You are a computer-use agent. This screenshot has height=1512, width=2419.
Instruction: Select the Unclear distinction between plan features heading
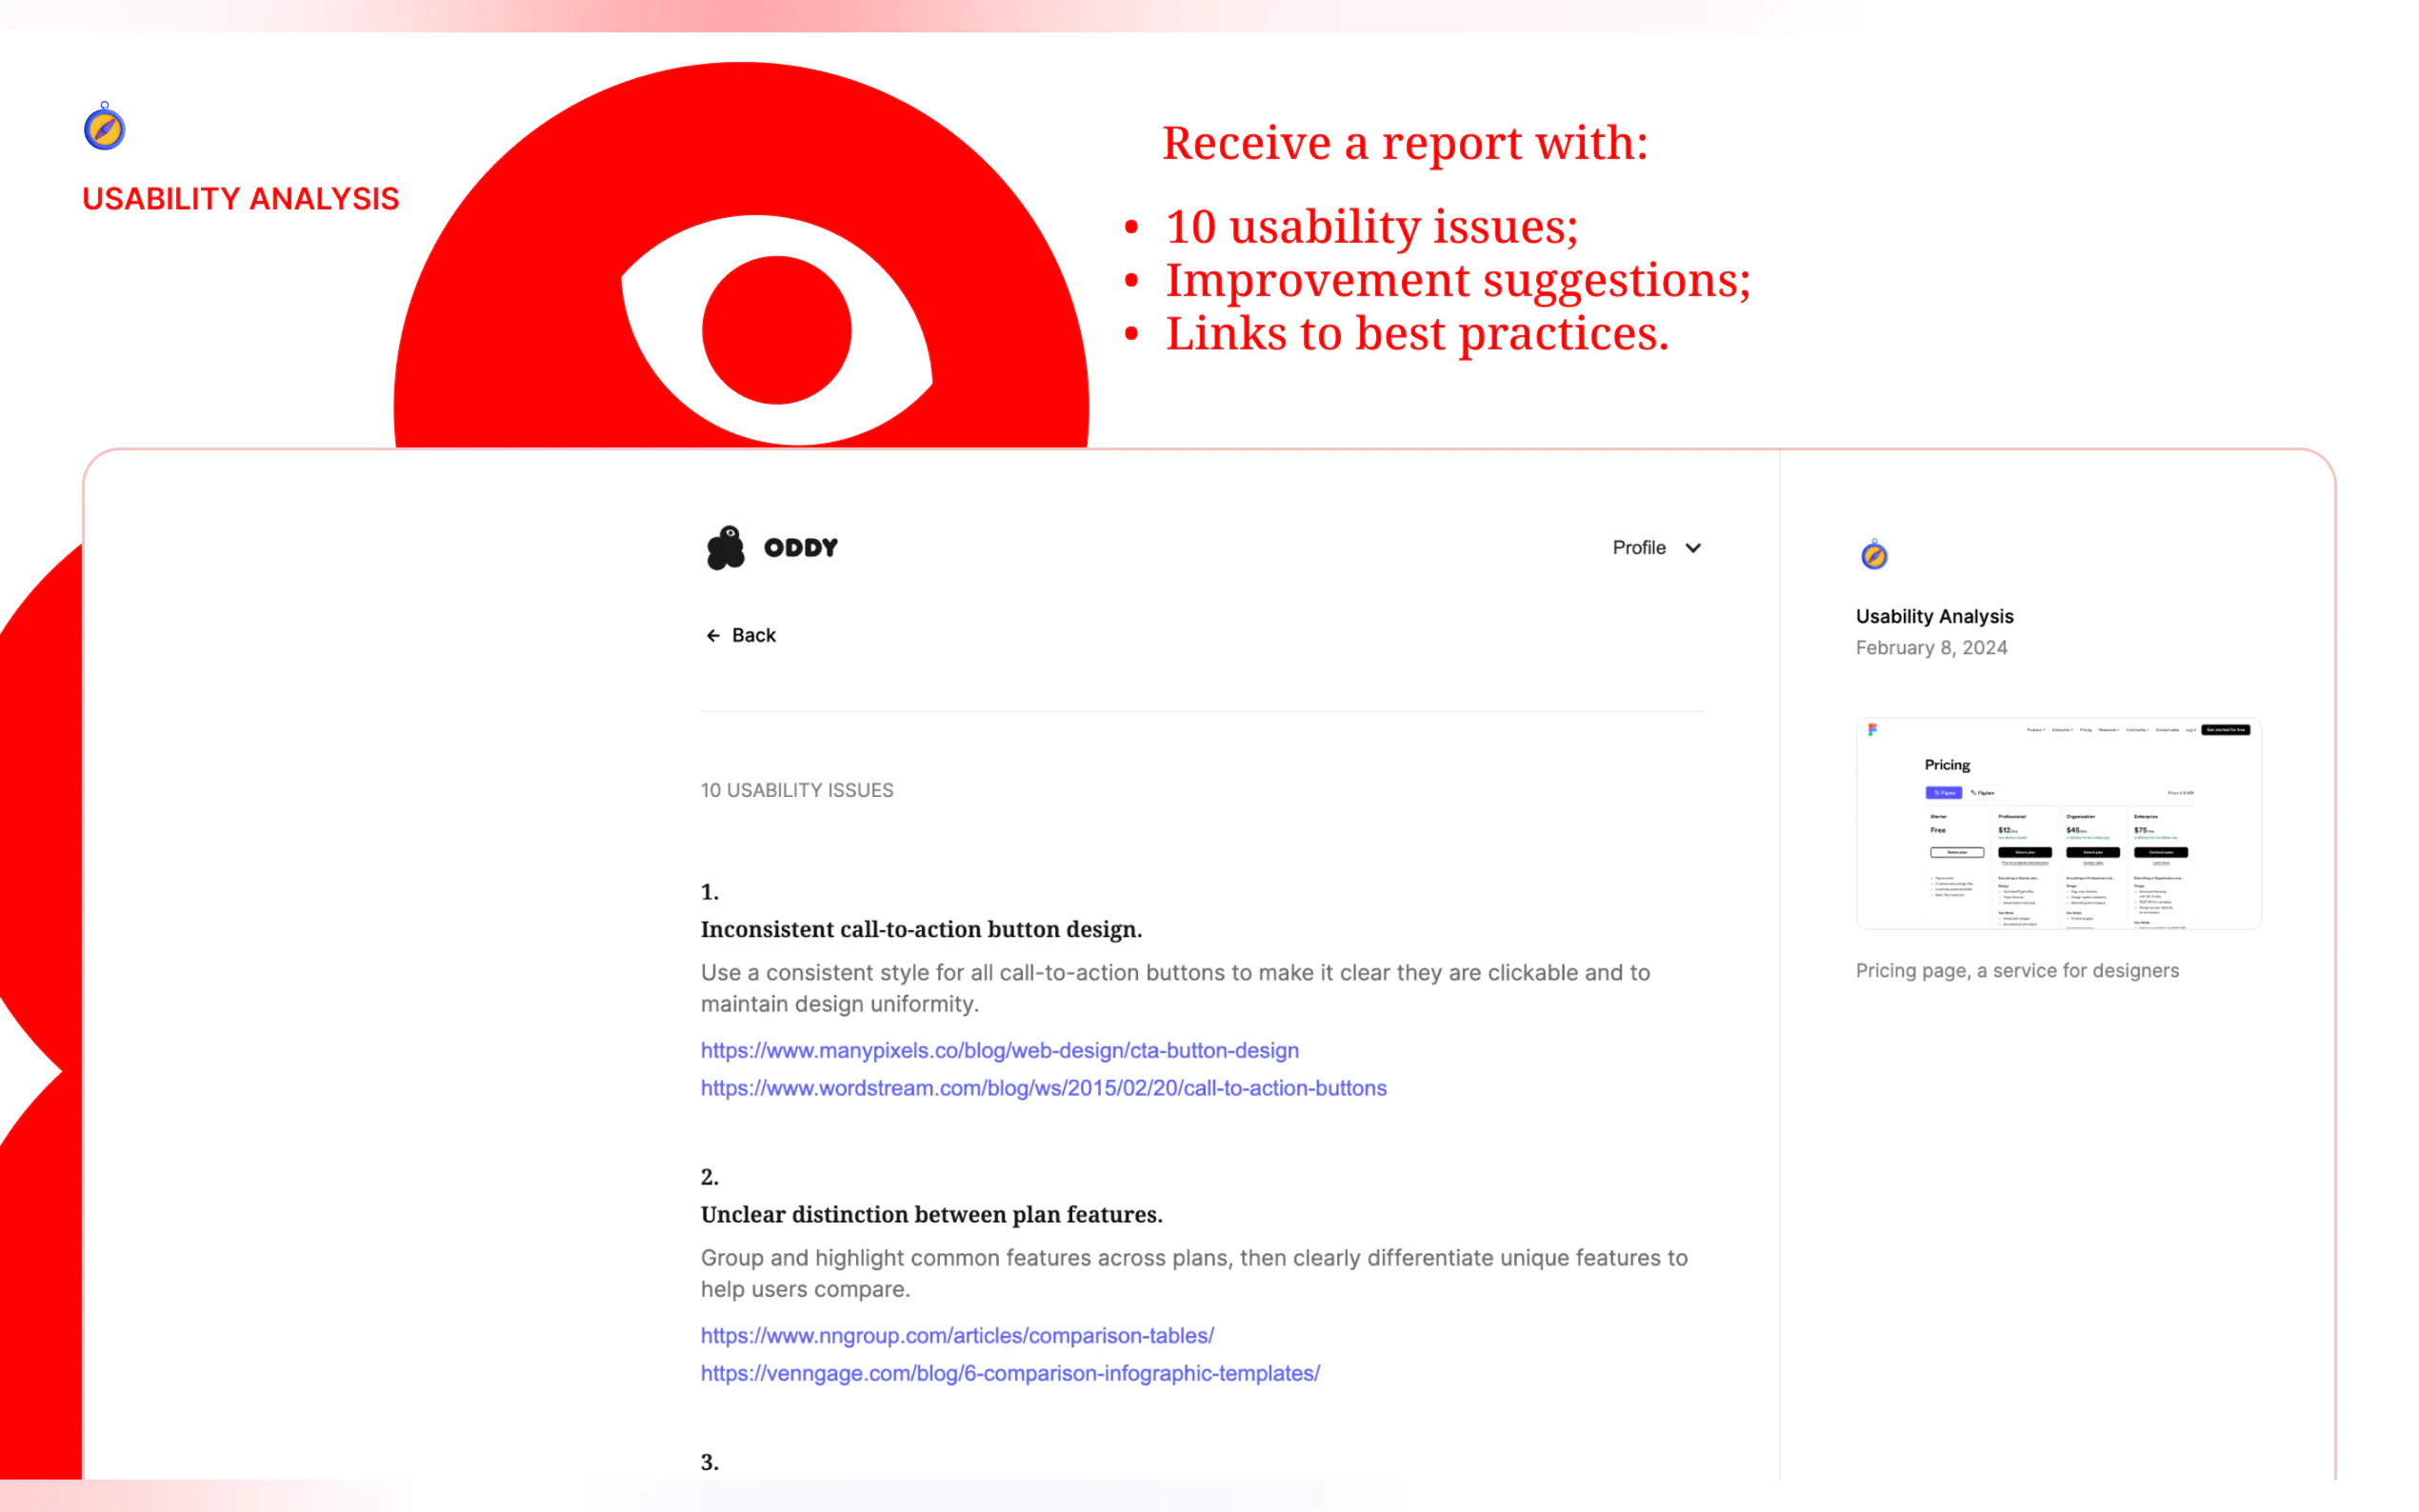click(931, 1215)
